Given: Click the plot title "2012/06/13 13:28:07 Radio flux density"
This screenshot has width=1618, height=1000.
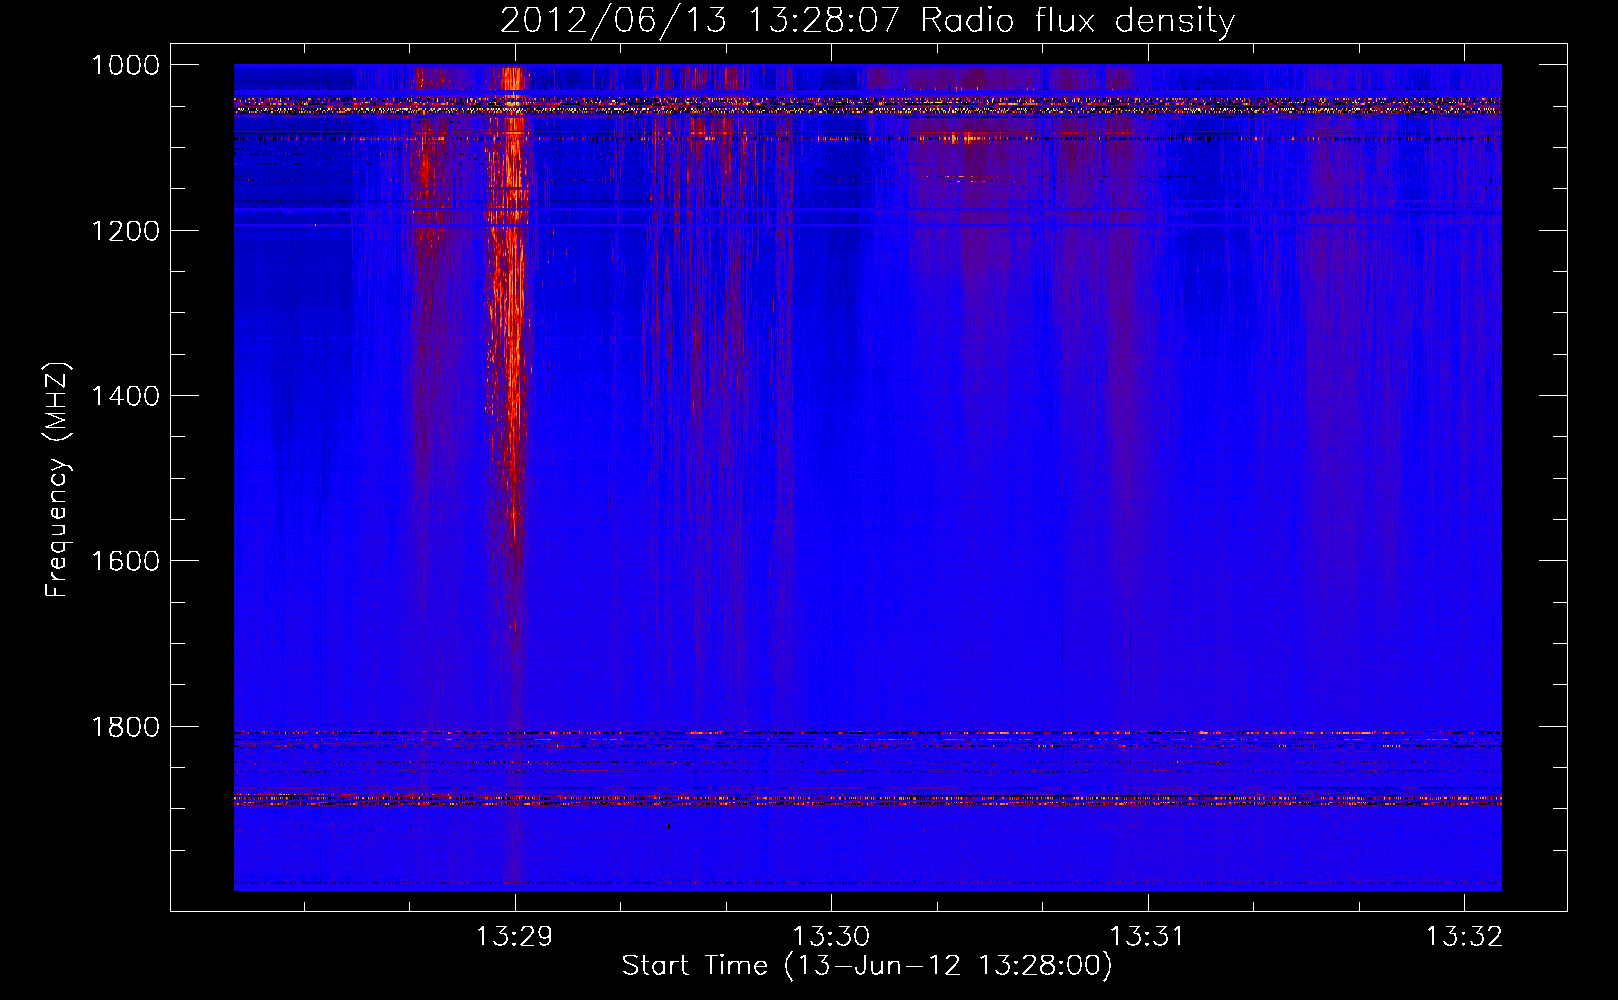Looking at the screenshot, I should tap(867, 20).
